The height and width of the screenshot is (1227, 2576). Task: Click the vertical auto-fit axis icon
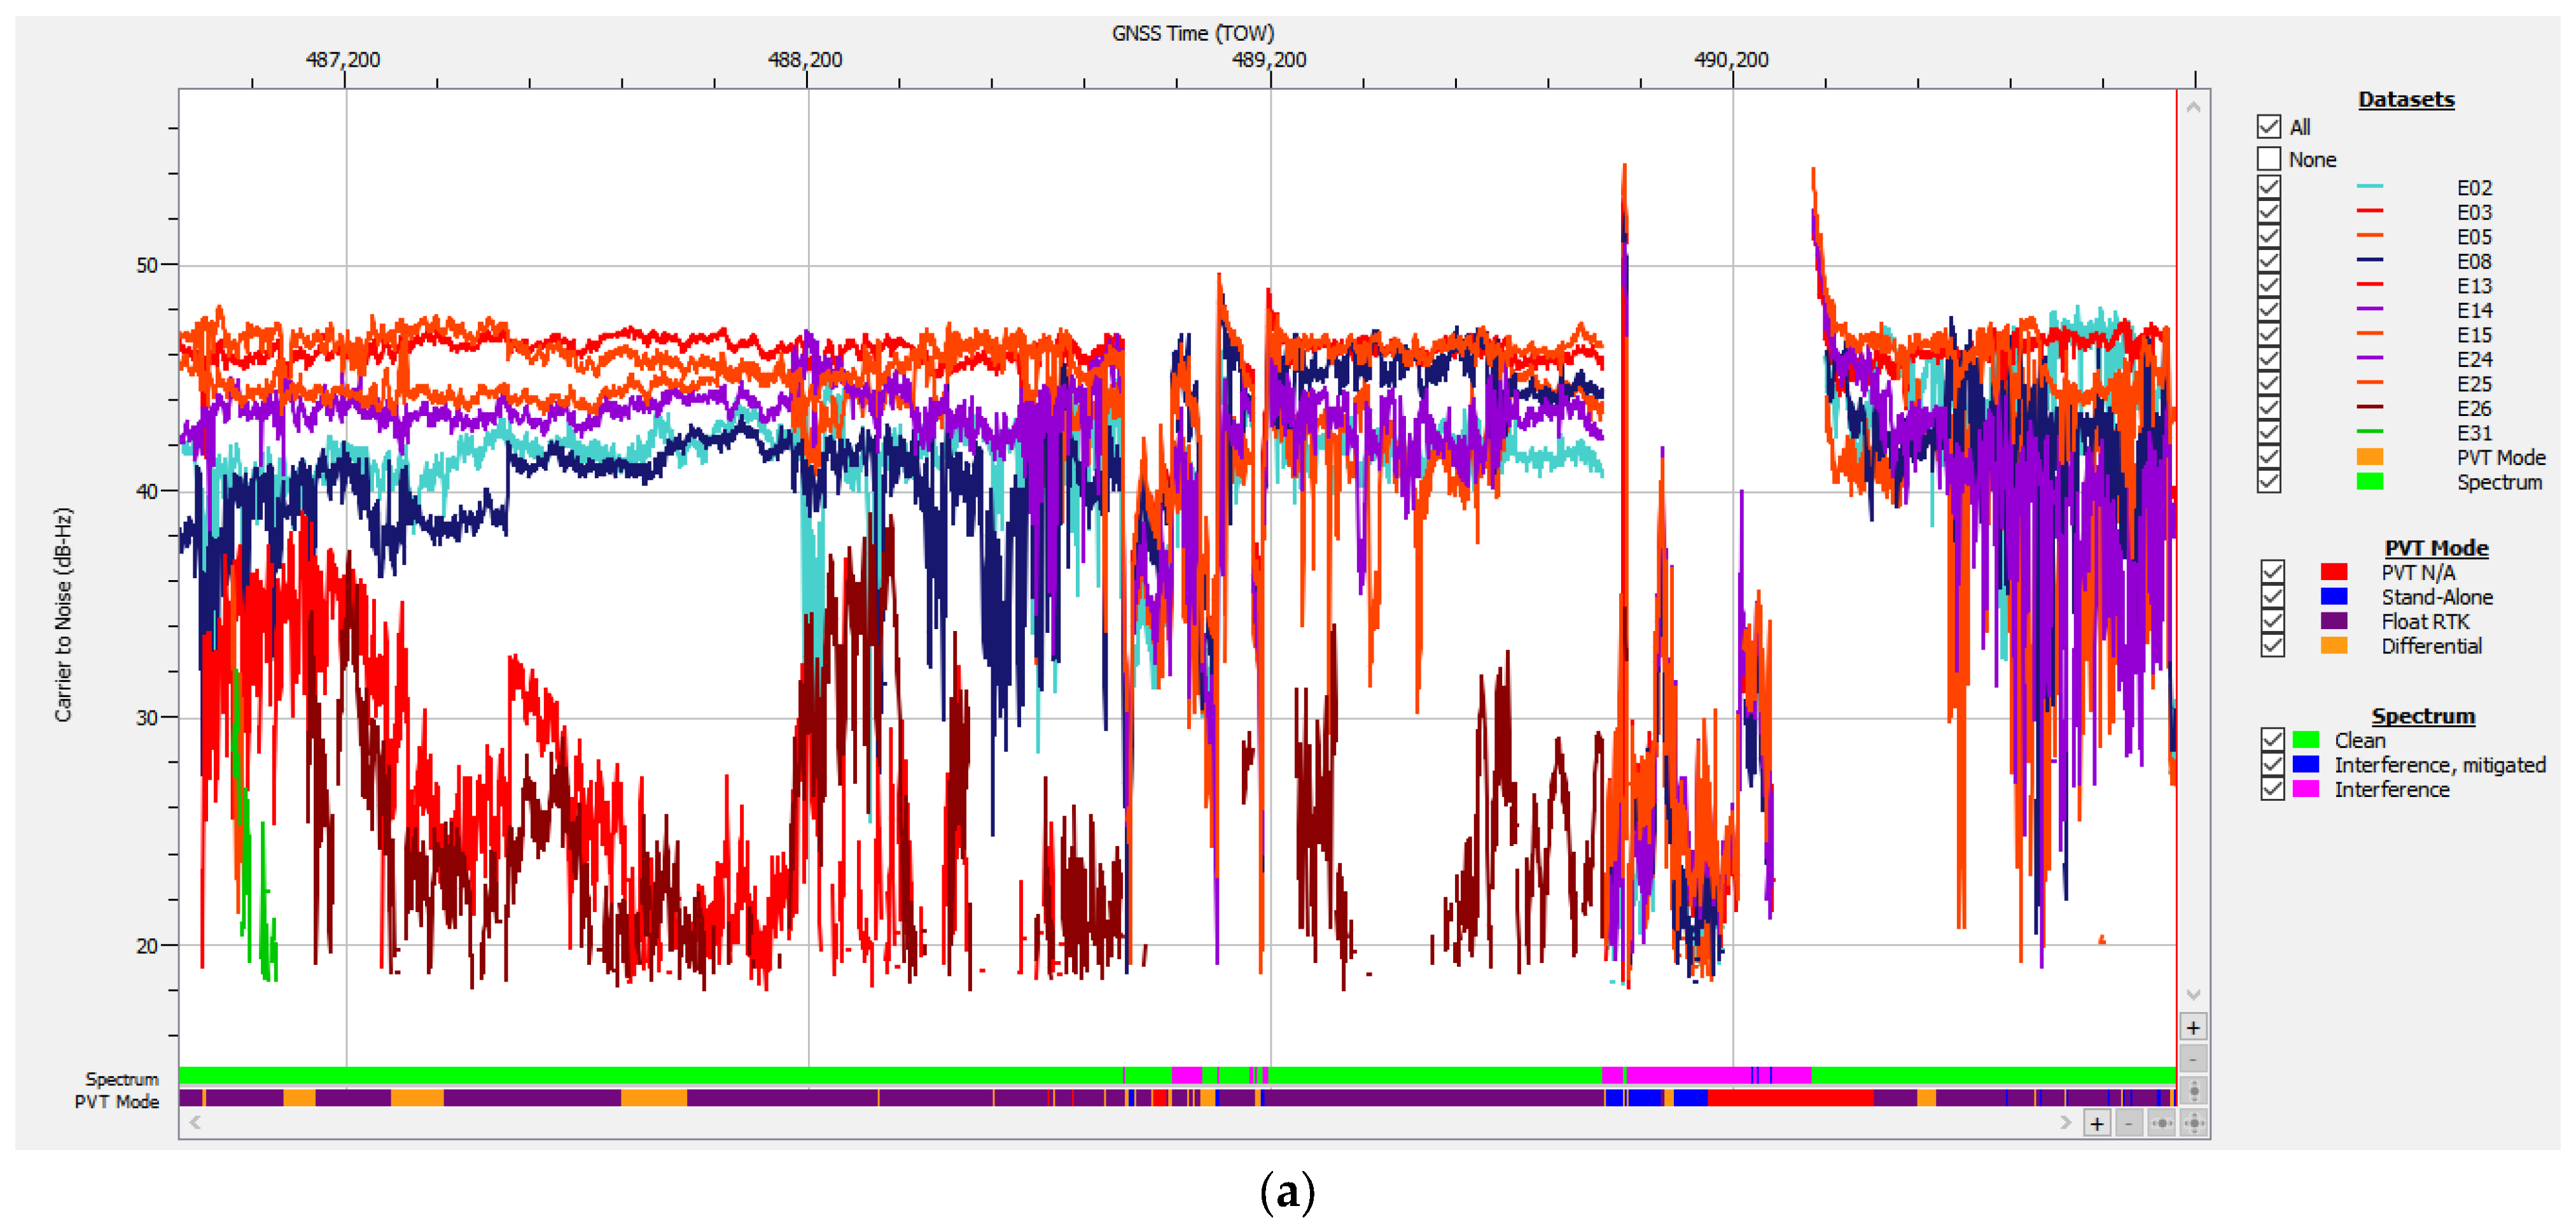[2194, 1090]
